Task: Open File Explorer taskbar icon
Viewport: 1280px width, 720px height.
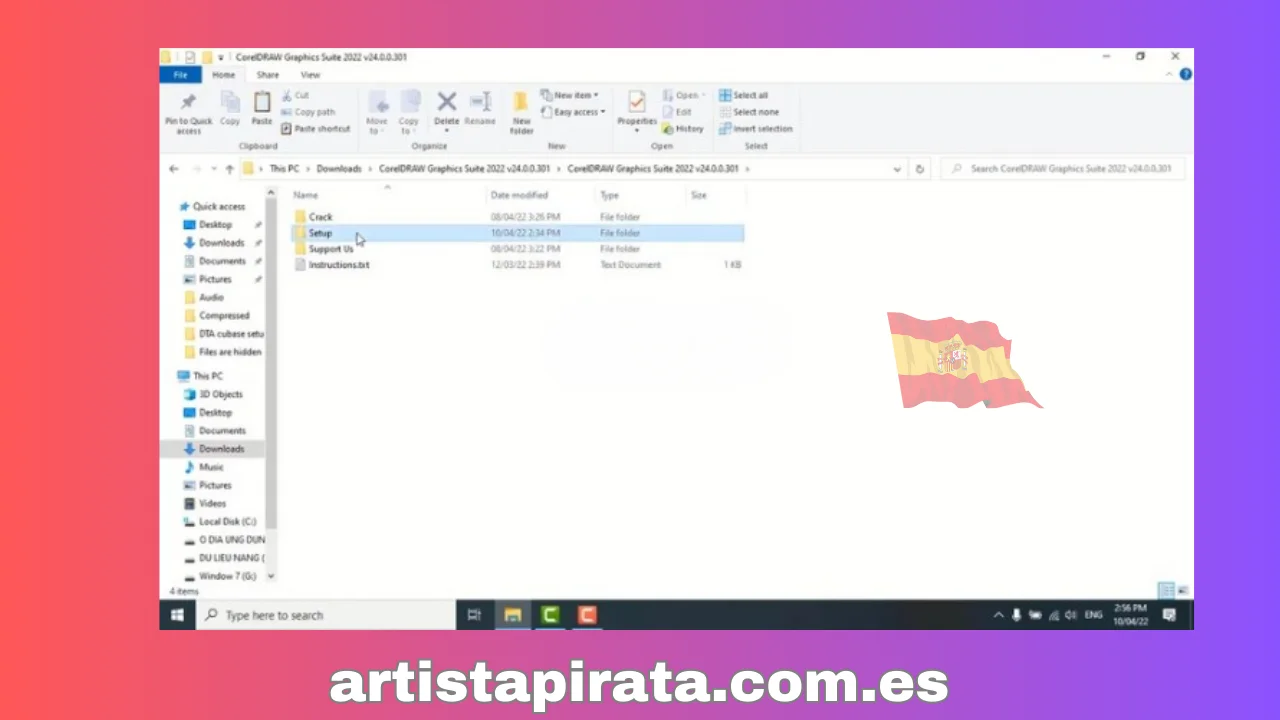Action: [x=512, y=615]
